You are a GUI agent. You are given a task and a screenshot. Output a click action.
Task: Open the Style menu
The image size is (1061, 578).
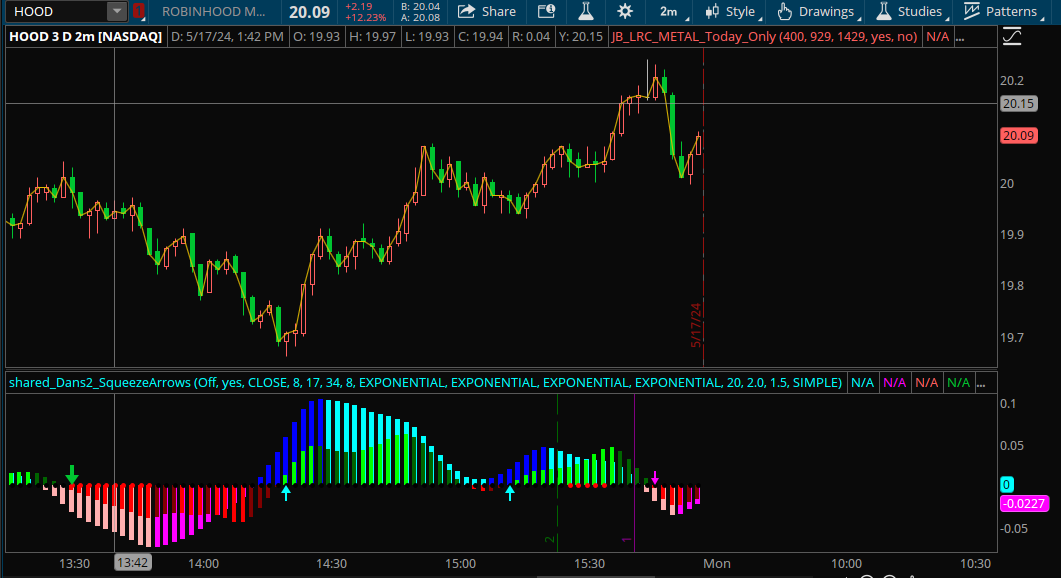click(731, 12)
